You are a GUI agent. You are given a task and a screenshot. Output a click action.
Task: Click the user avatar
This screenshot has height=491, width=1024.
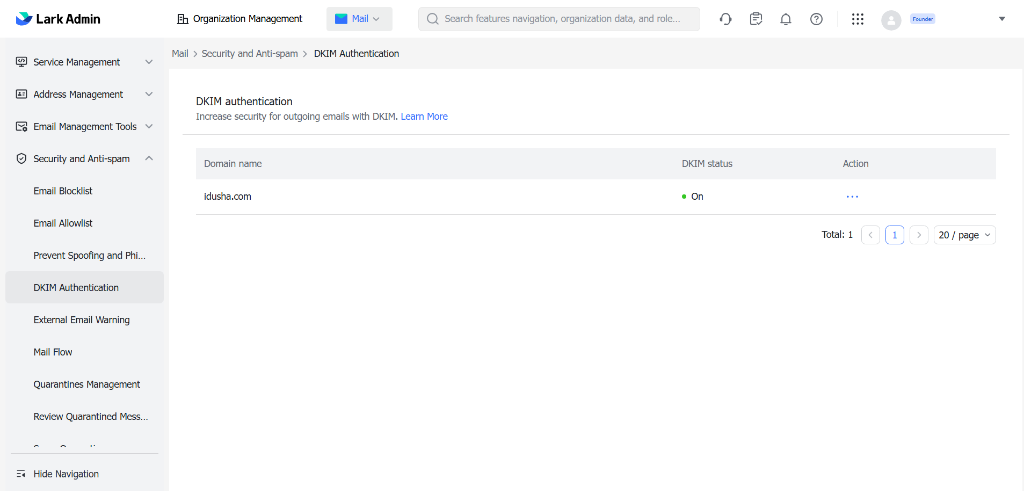coord(891,20)
